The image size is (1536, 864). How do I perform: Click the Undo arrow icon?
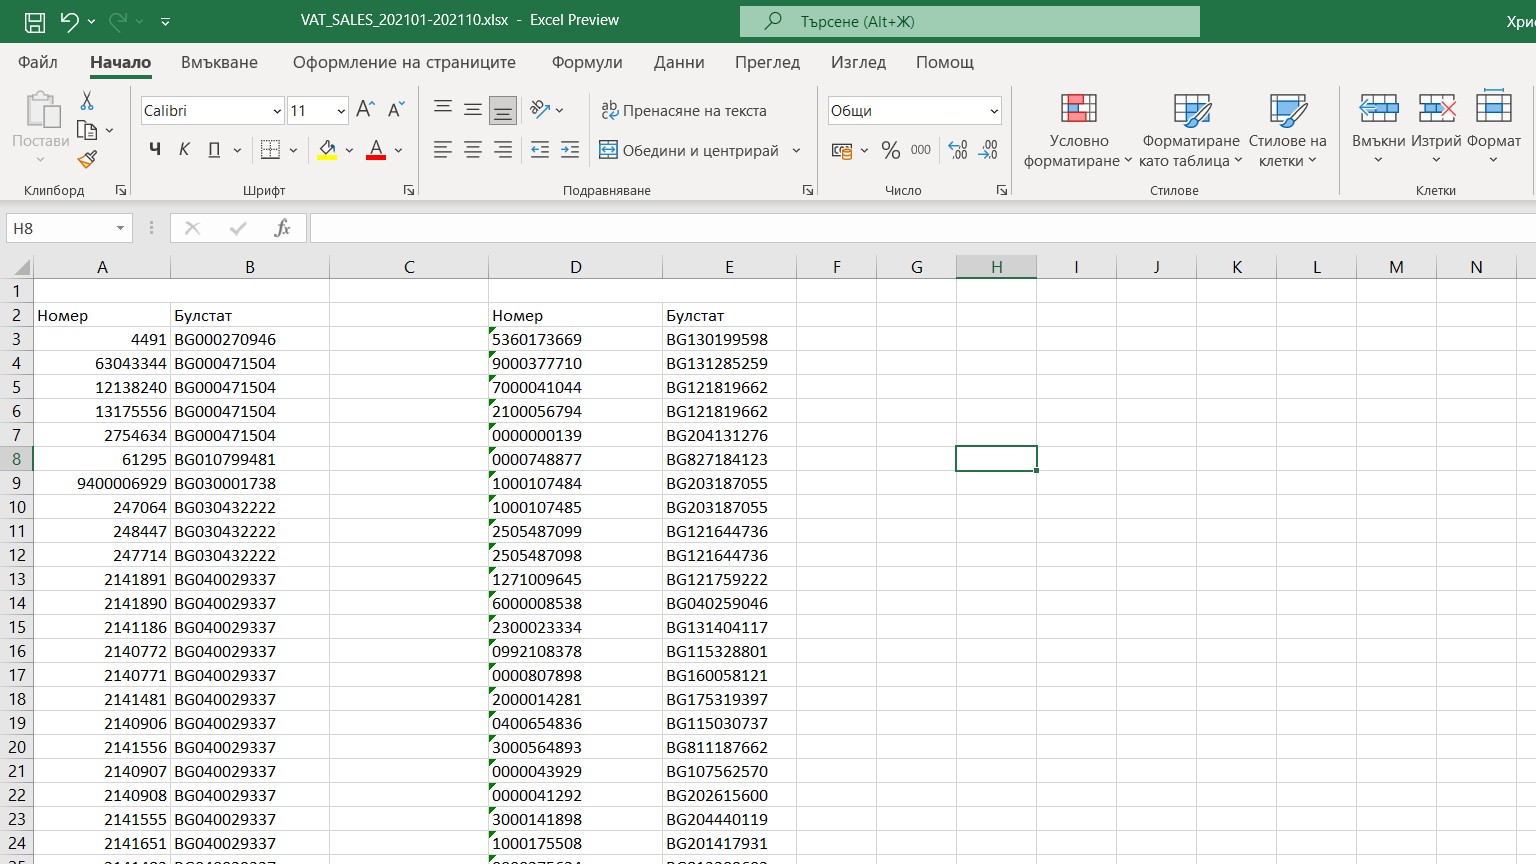click(69, 21)
